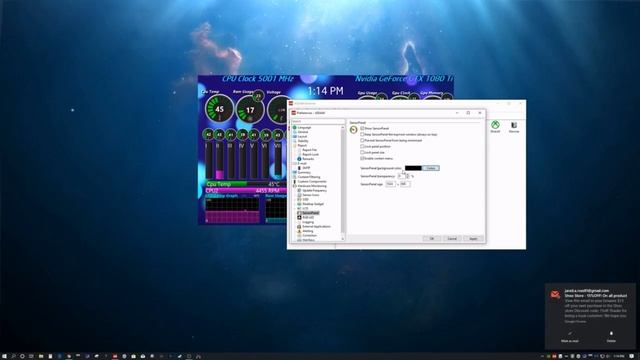Click Apply in Preferences dialog
640x360 pixels.
(473, 238)
